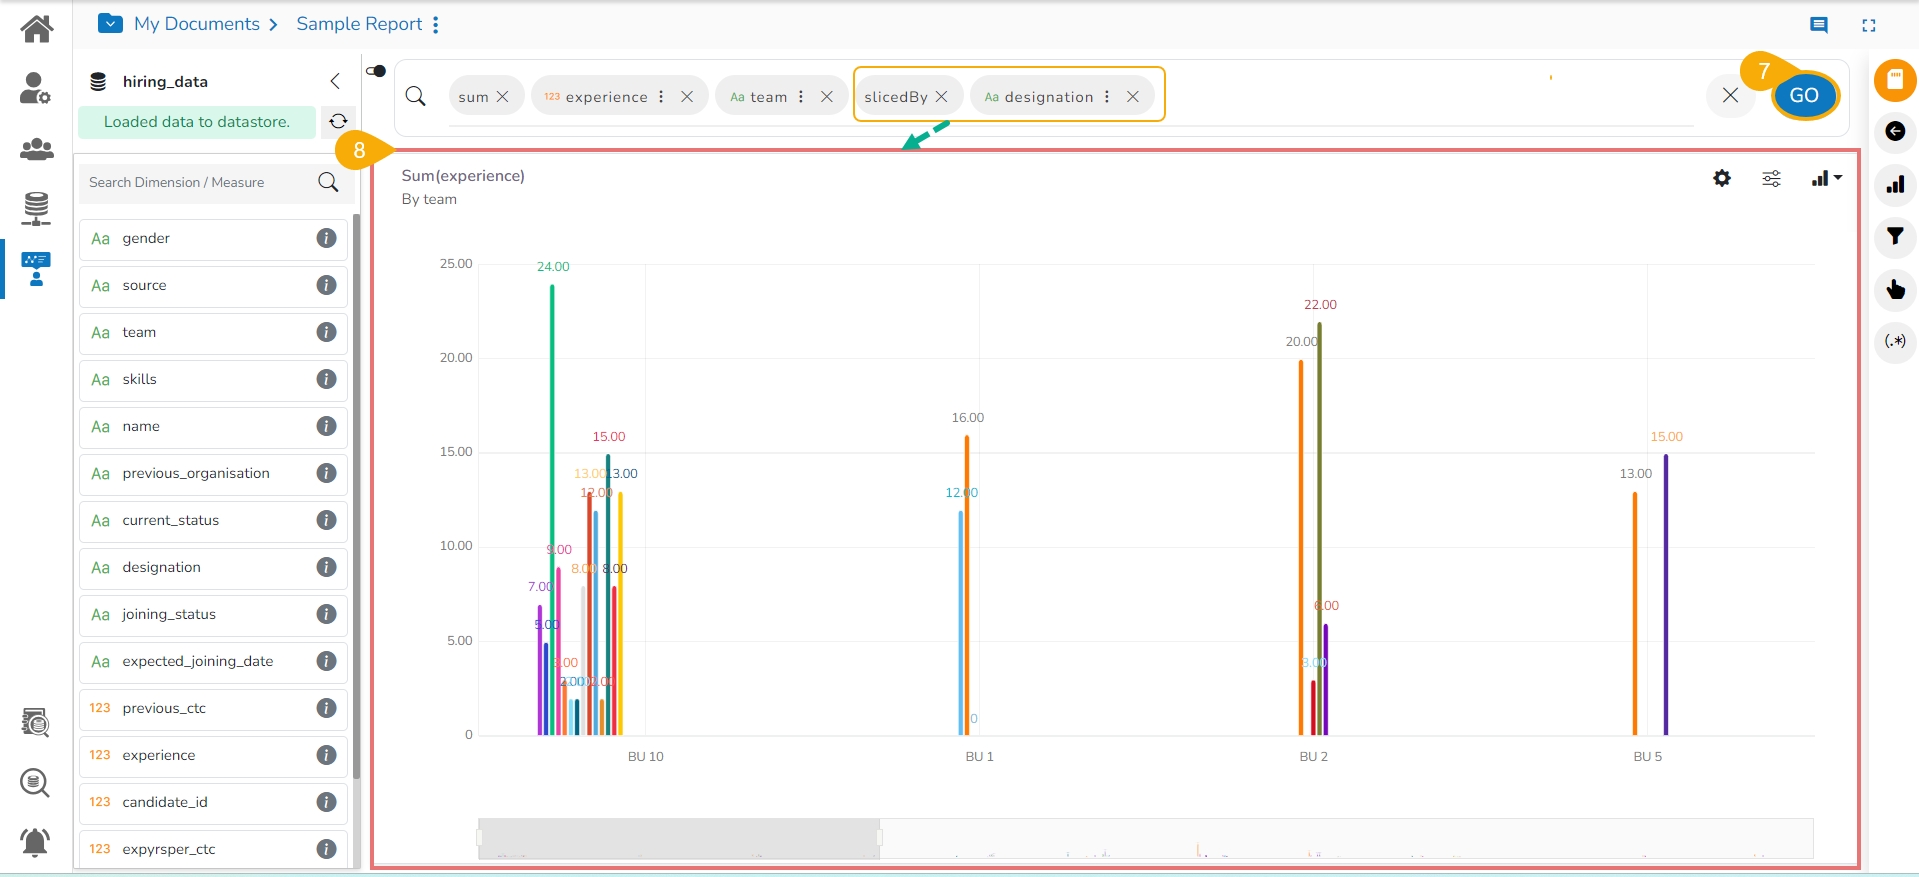Image resolution: width=1919 pixels, height=877 pixels.
Task: Toggle fullscreen mode icon
Action: click(1868, 25)
